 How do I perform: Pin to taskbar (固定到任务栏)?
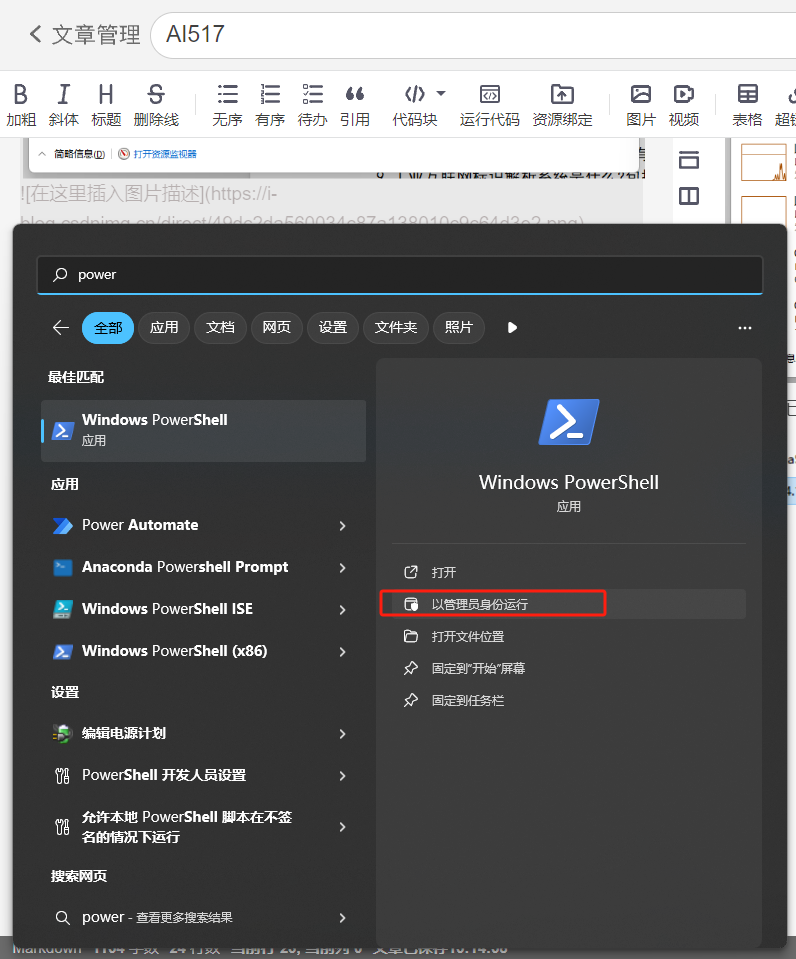click(x=568, y=701)
